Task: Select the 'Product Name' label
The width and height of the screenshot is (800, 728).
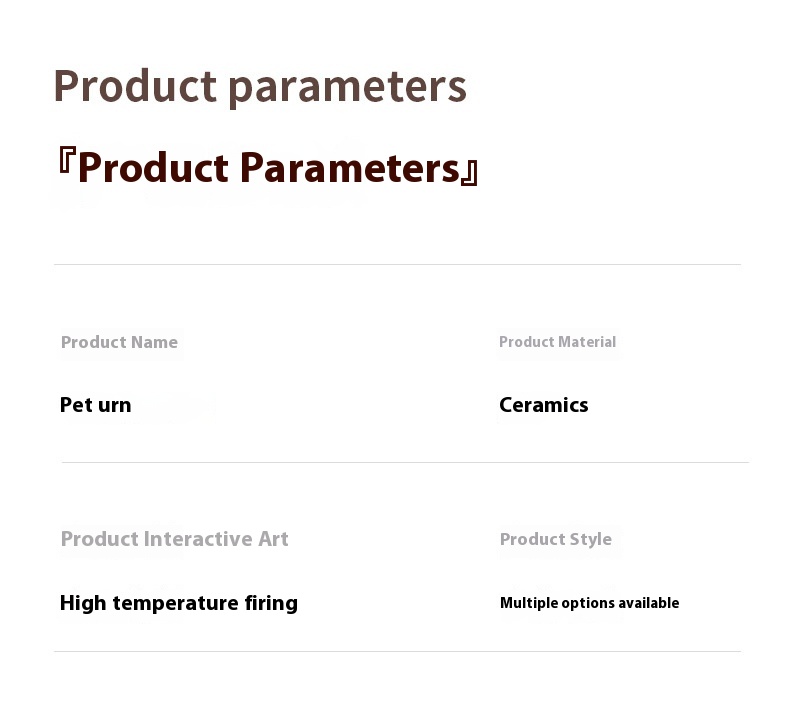Action: 119,342
